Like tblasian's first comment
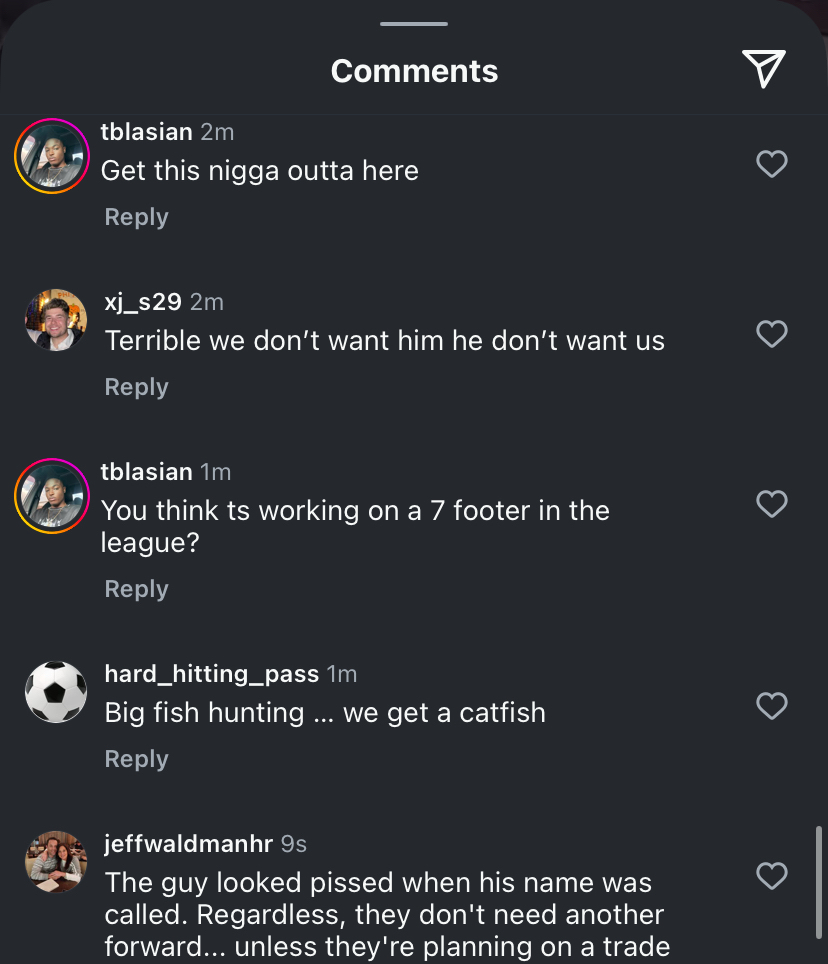The image size is (828, 964). [771, 164]
